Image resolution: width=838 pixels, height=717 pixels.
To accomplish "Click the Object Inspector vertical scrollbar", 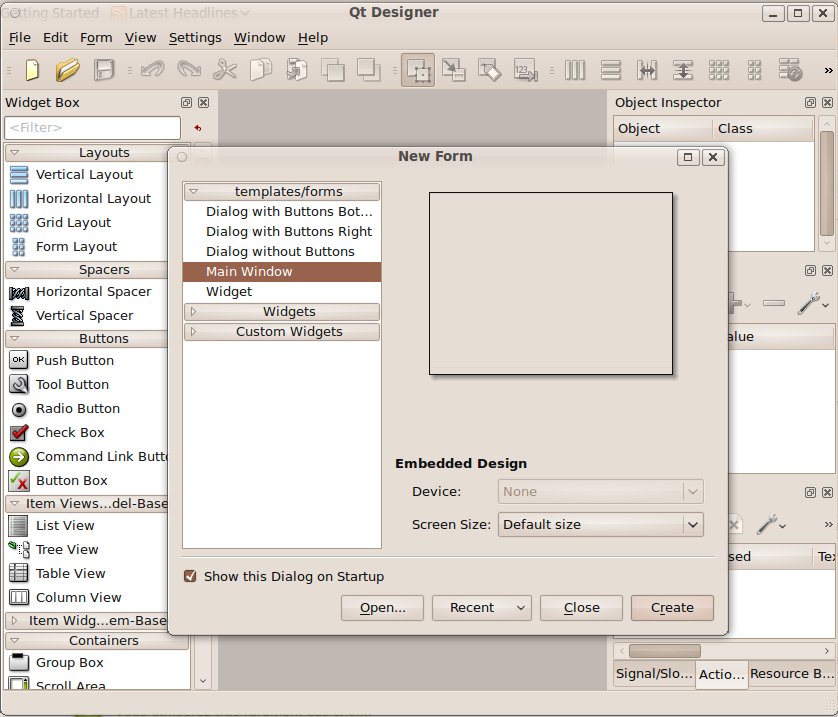I will tap(827, 184).
